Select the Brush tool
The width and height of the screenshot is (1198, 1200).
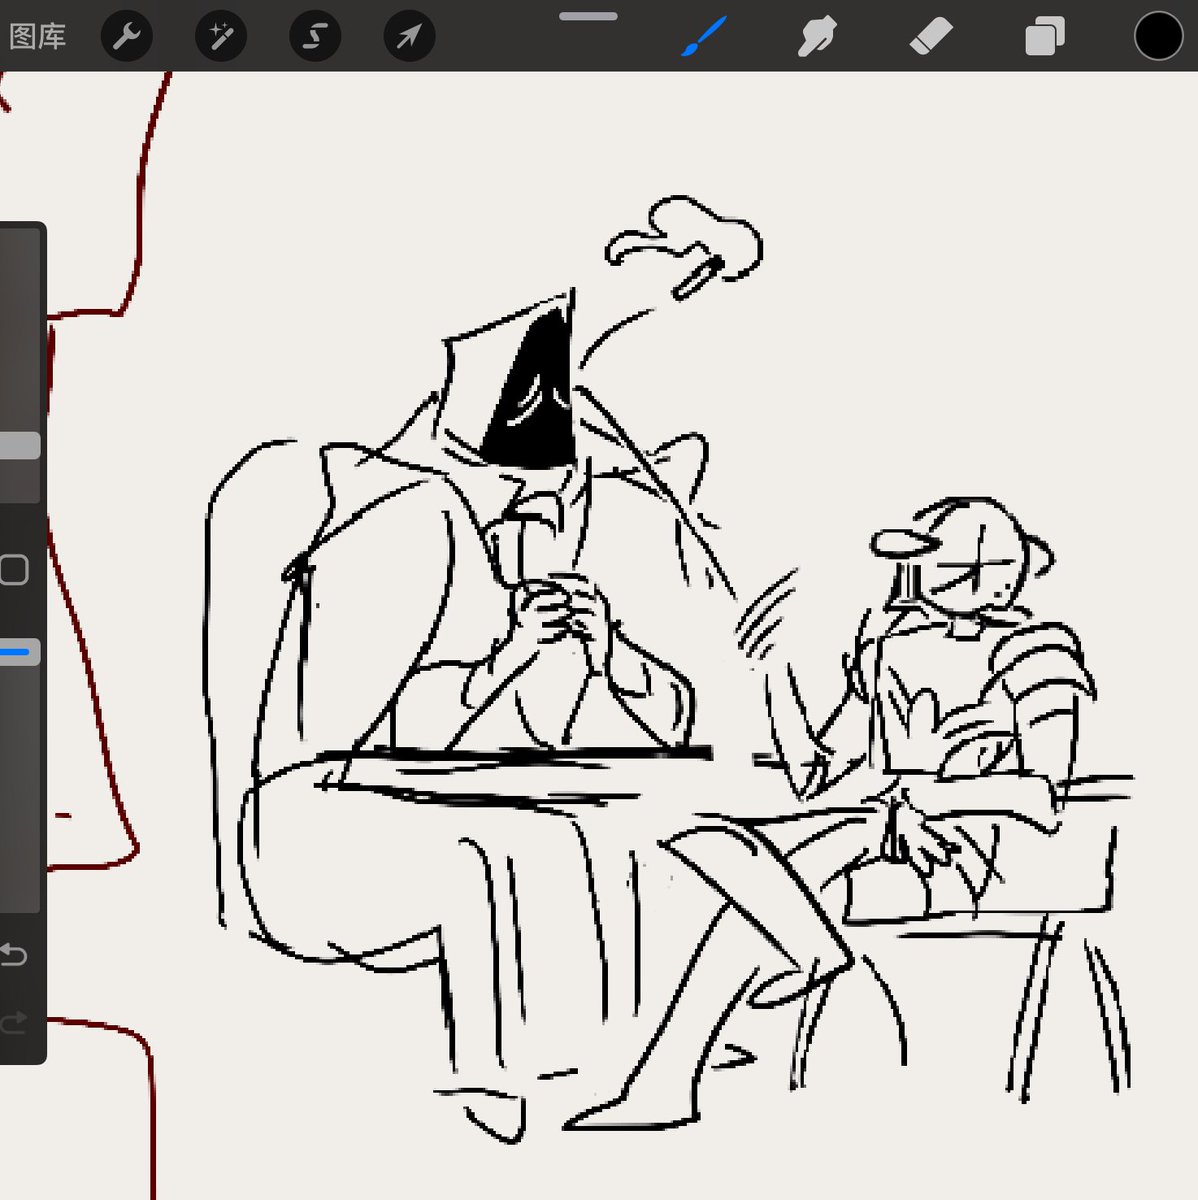[704, 37]
